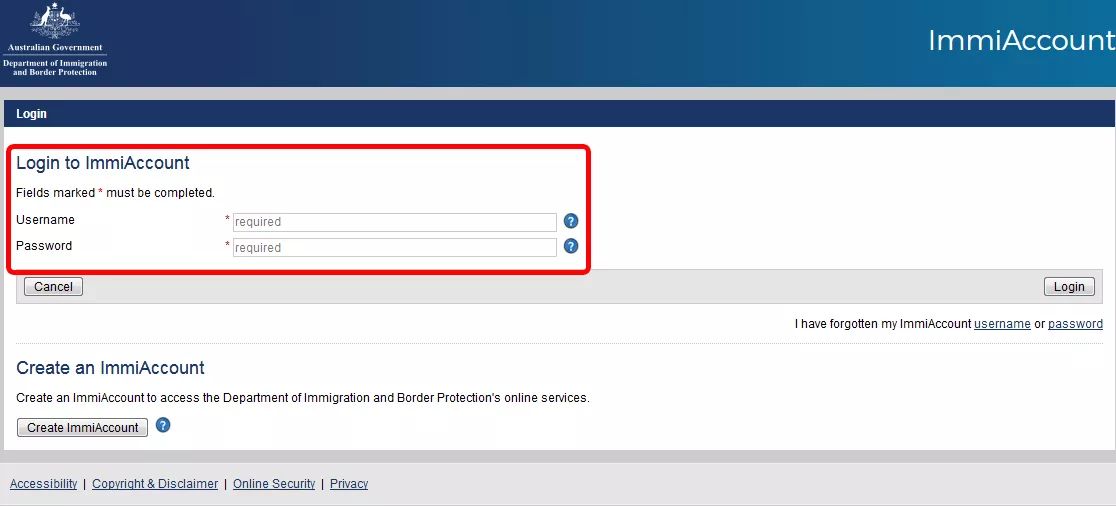Click the Username field label
Screen dimensions: 1116x506
point(46,220)
